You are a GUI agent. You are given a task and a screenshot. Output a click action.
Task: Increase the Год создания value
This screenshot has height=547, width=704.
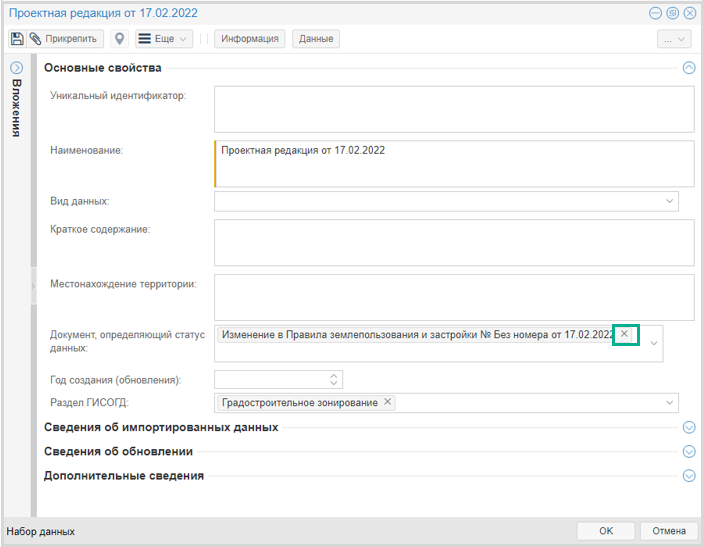click(334, 376)
